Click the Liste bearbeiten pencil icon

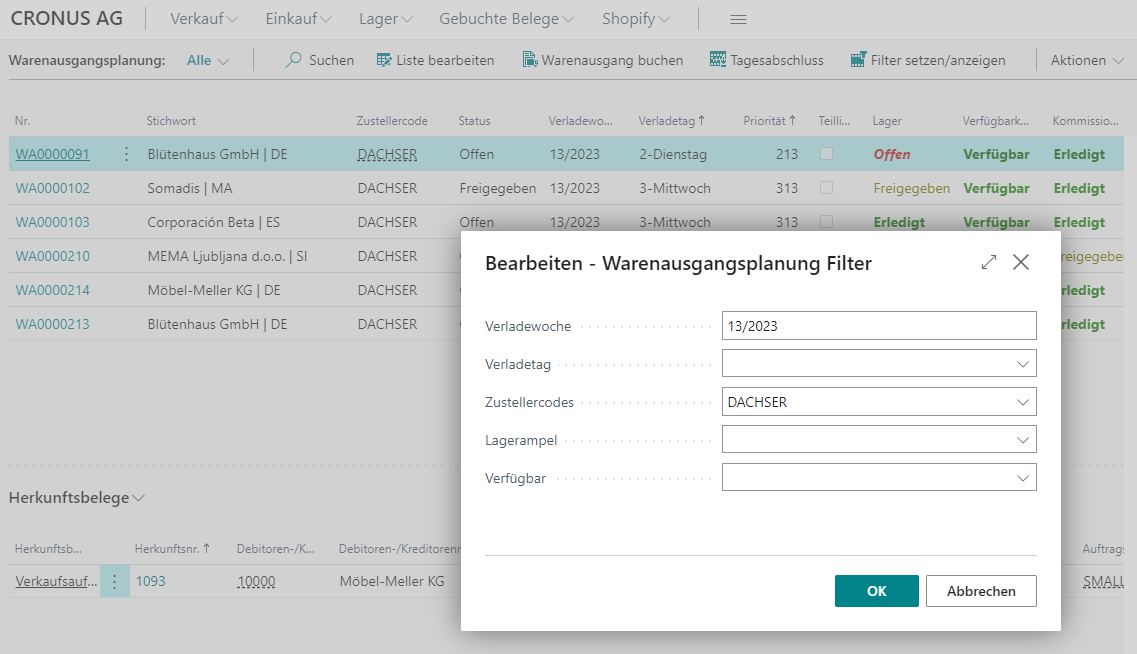pyautogui.click(x=383, y=60)
